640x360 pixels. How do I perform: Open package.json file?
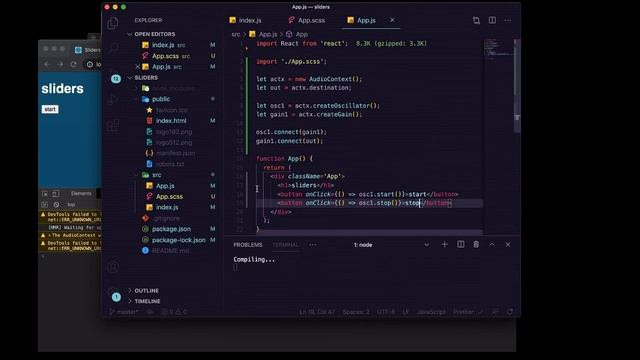click(x=171, y=229)
